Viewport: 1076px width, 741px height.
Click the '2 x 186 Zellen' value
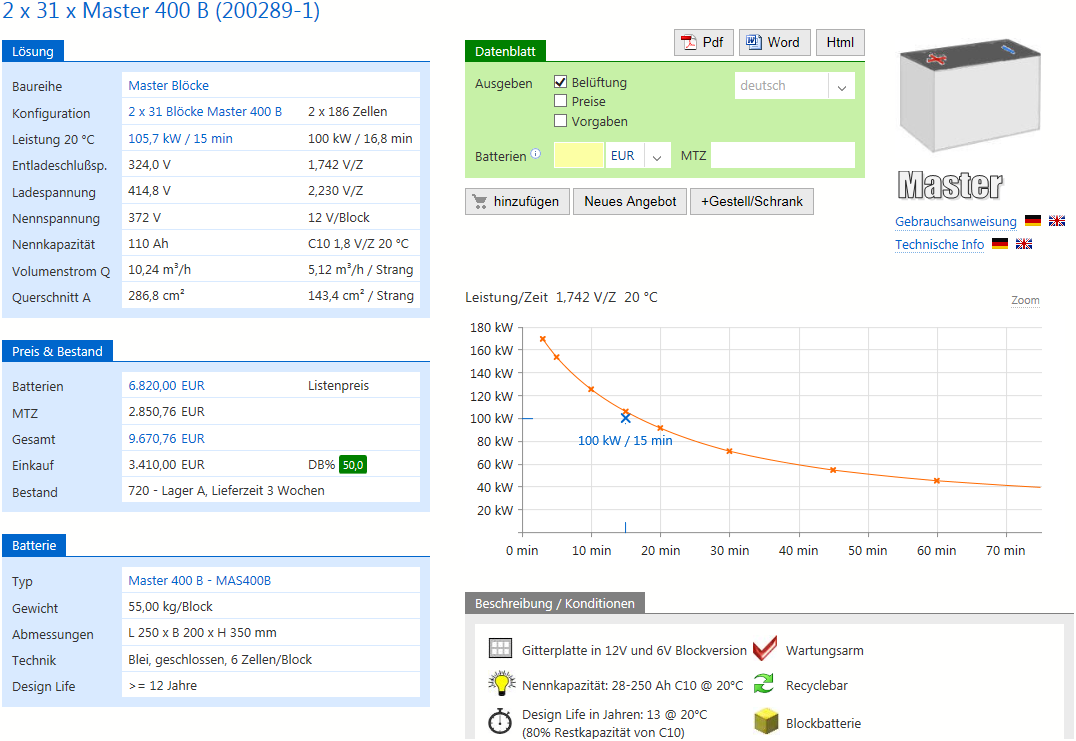(x=348, y=112)
